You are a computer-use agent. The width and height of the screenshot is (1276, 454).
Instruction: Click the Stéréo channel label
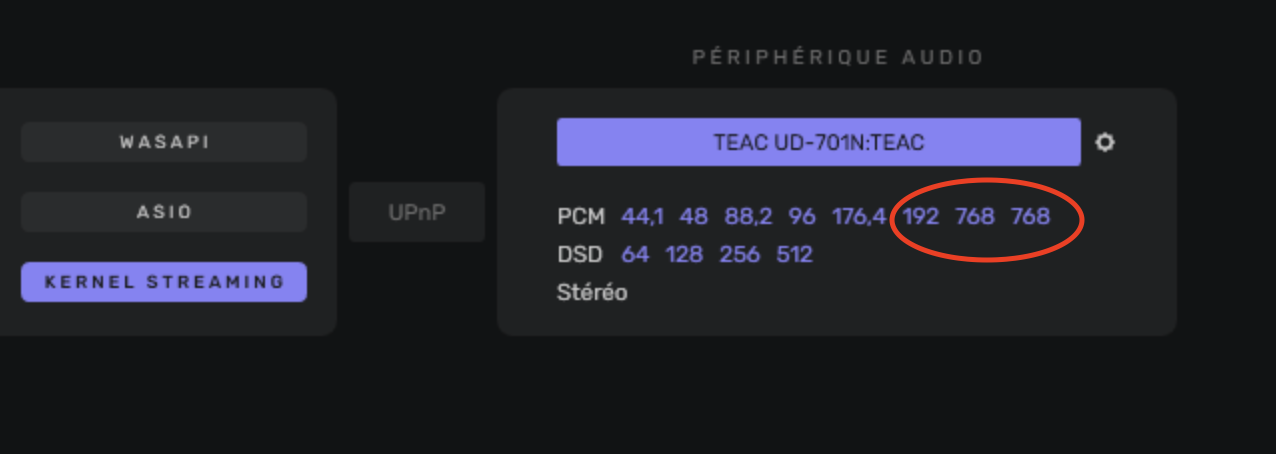coord(592,293)
